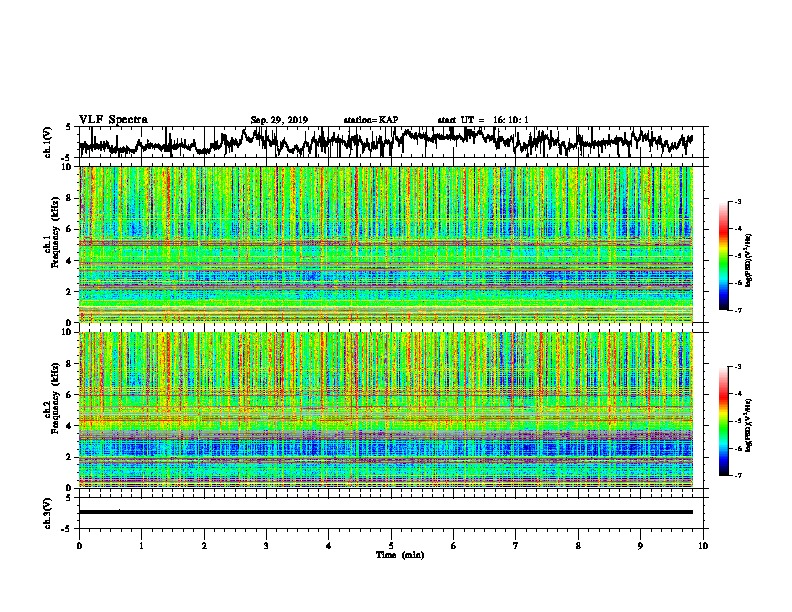Image resolution: width=792 pixels, height=612 pixels.
Task: Click the ch.1 spectrogram panel
Action: click(x=386, y=244)
